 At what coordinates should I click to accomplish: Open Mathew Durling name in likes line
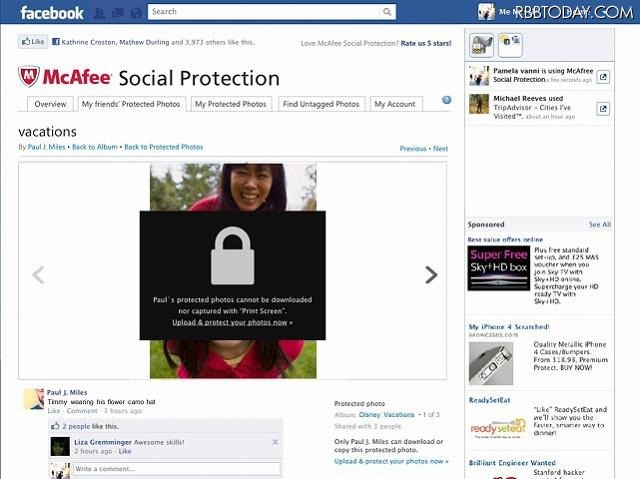click(144, 42)
